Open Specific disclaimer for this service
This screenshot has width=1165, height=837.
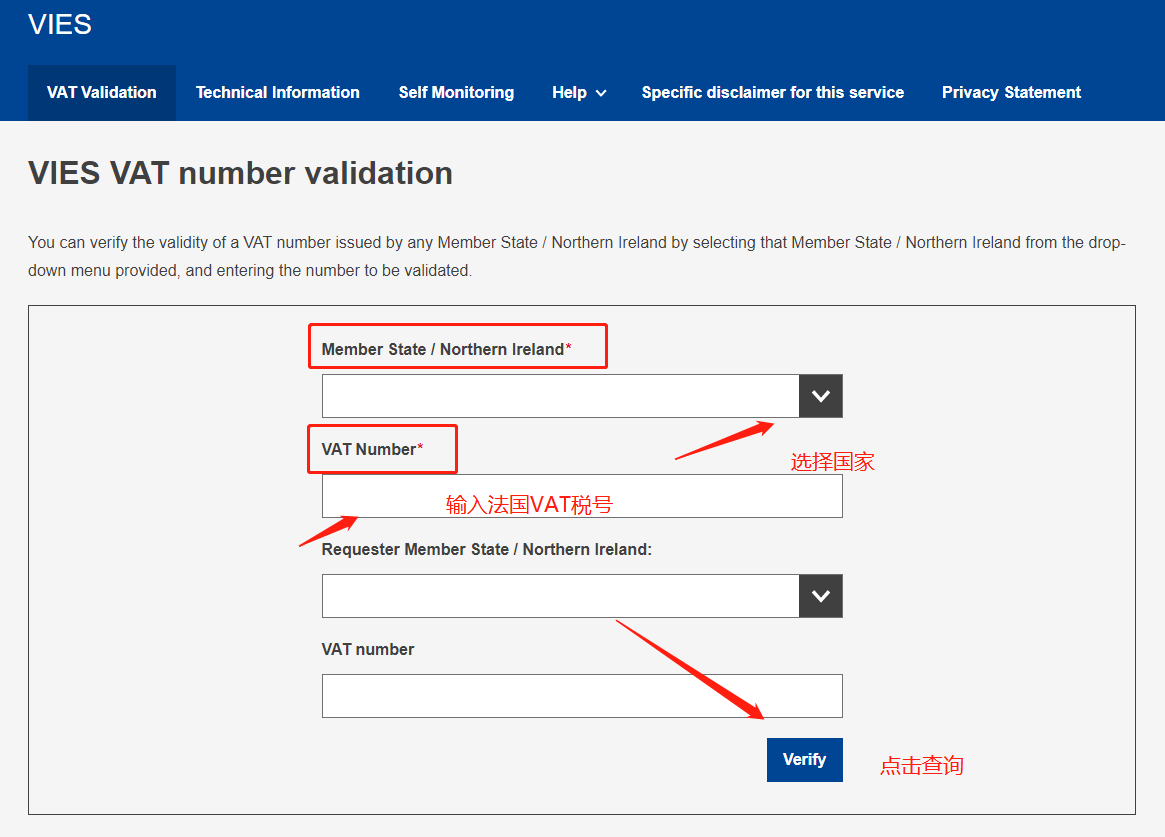coord(772,92)
